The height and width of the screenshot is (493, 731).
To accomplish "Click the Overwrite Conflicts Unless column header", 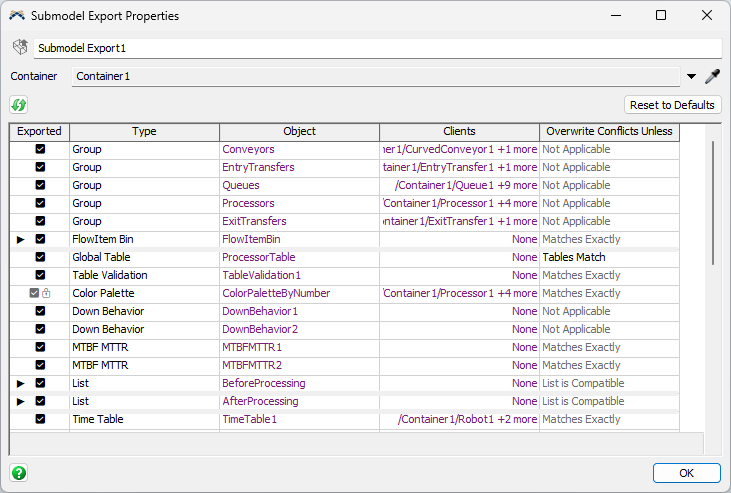I will pyautogui.click(x=609, y=131).
